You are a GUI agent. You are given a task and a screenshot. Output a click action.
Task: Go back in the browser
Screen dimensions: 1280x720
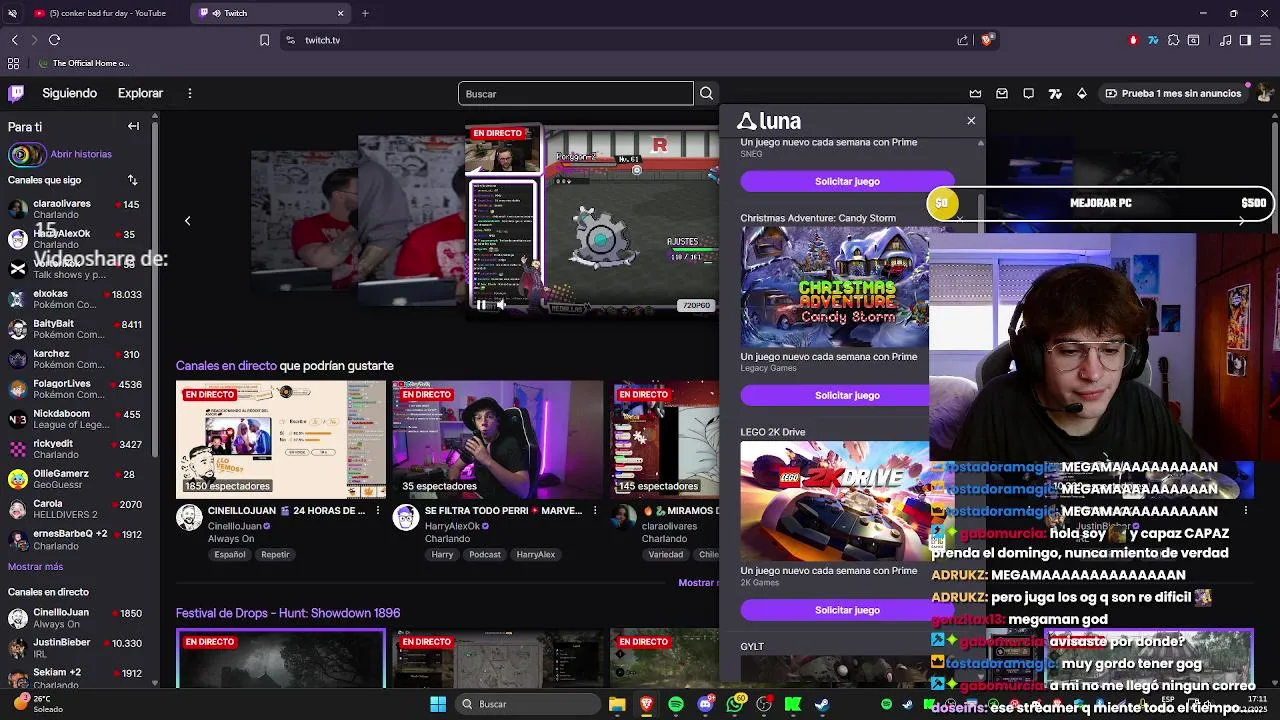14,40
